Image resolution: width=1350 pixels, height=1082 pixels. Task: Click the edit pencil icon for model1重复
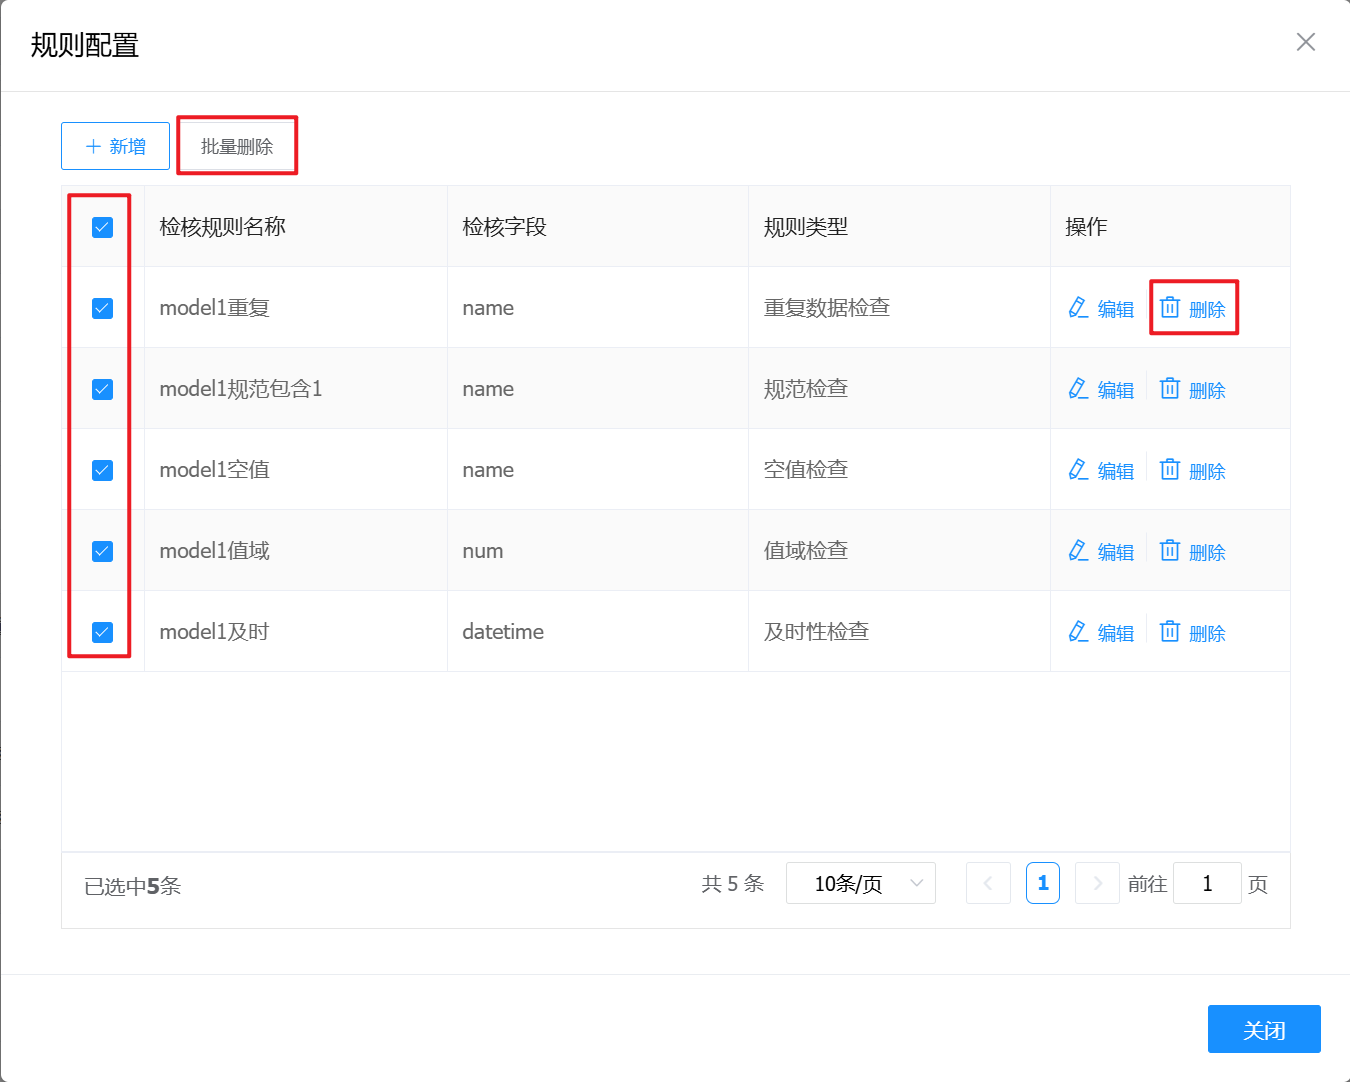(1078, 308)
